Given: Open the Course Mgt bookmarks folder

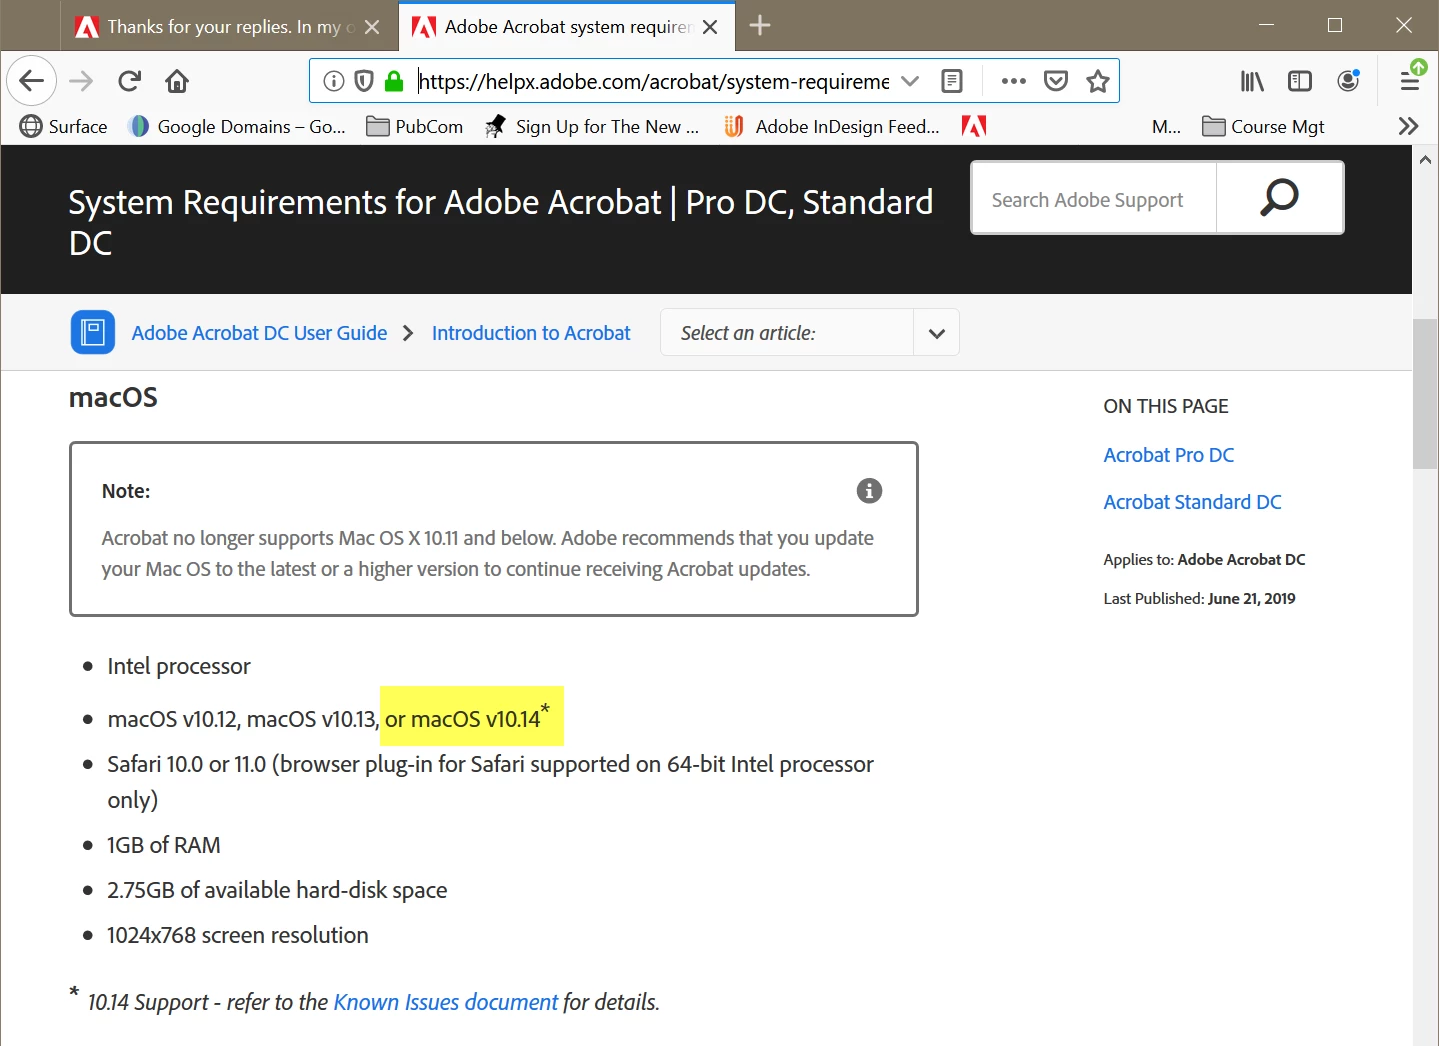Looking at the screenshot, I should pos(1264,126).
